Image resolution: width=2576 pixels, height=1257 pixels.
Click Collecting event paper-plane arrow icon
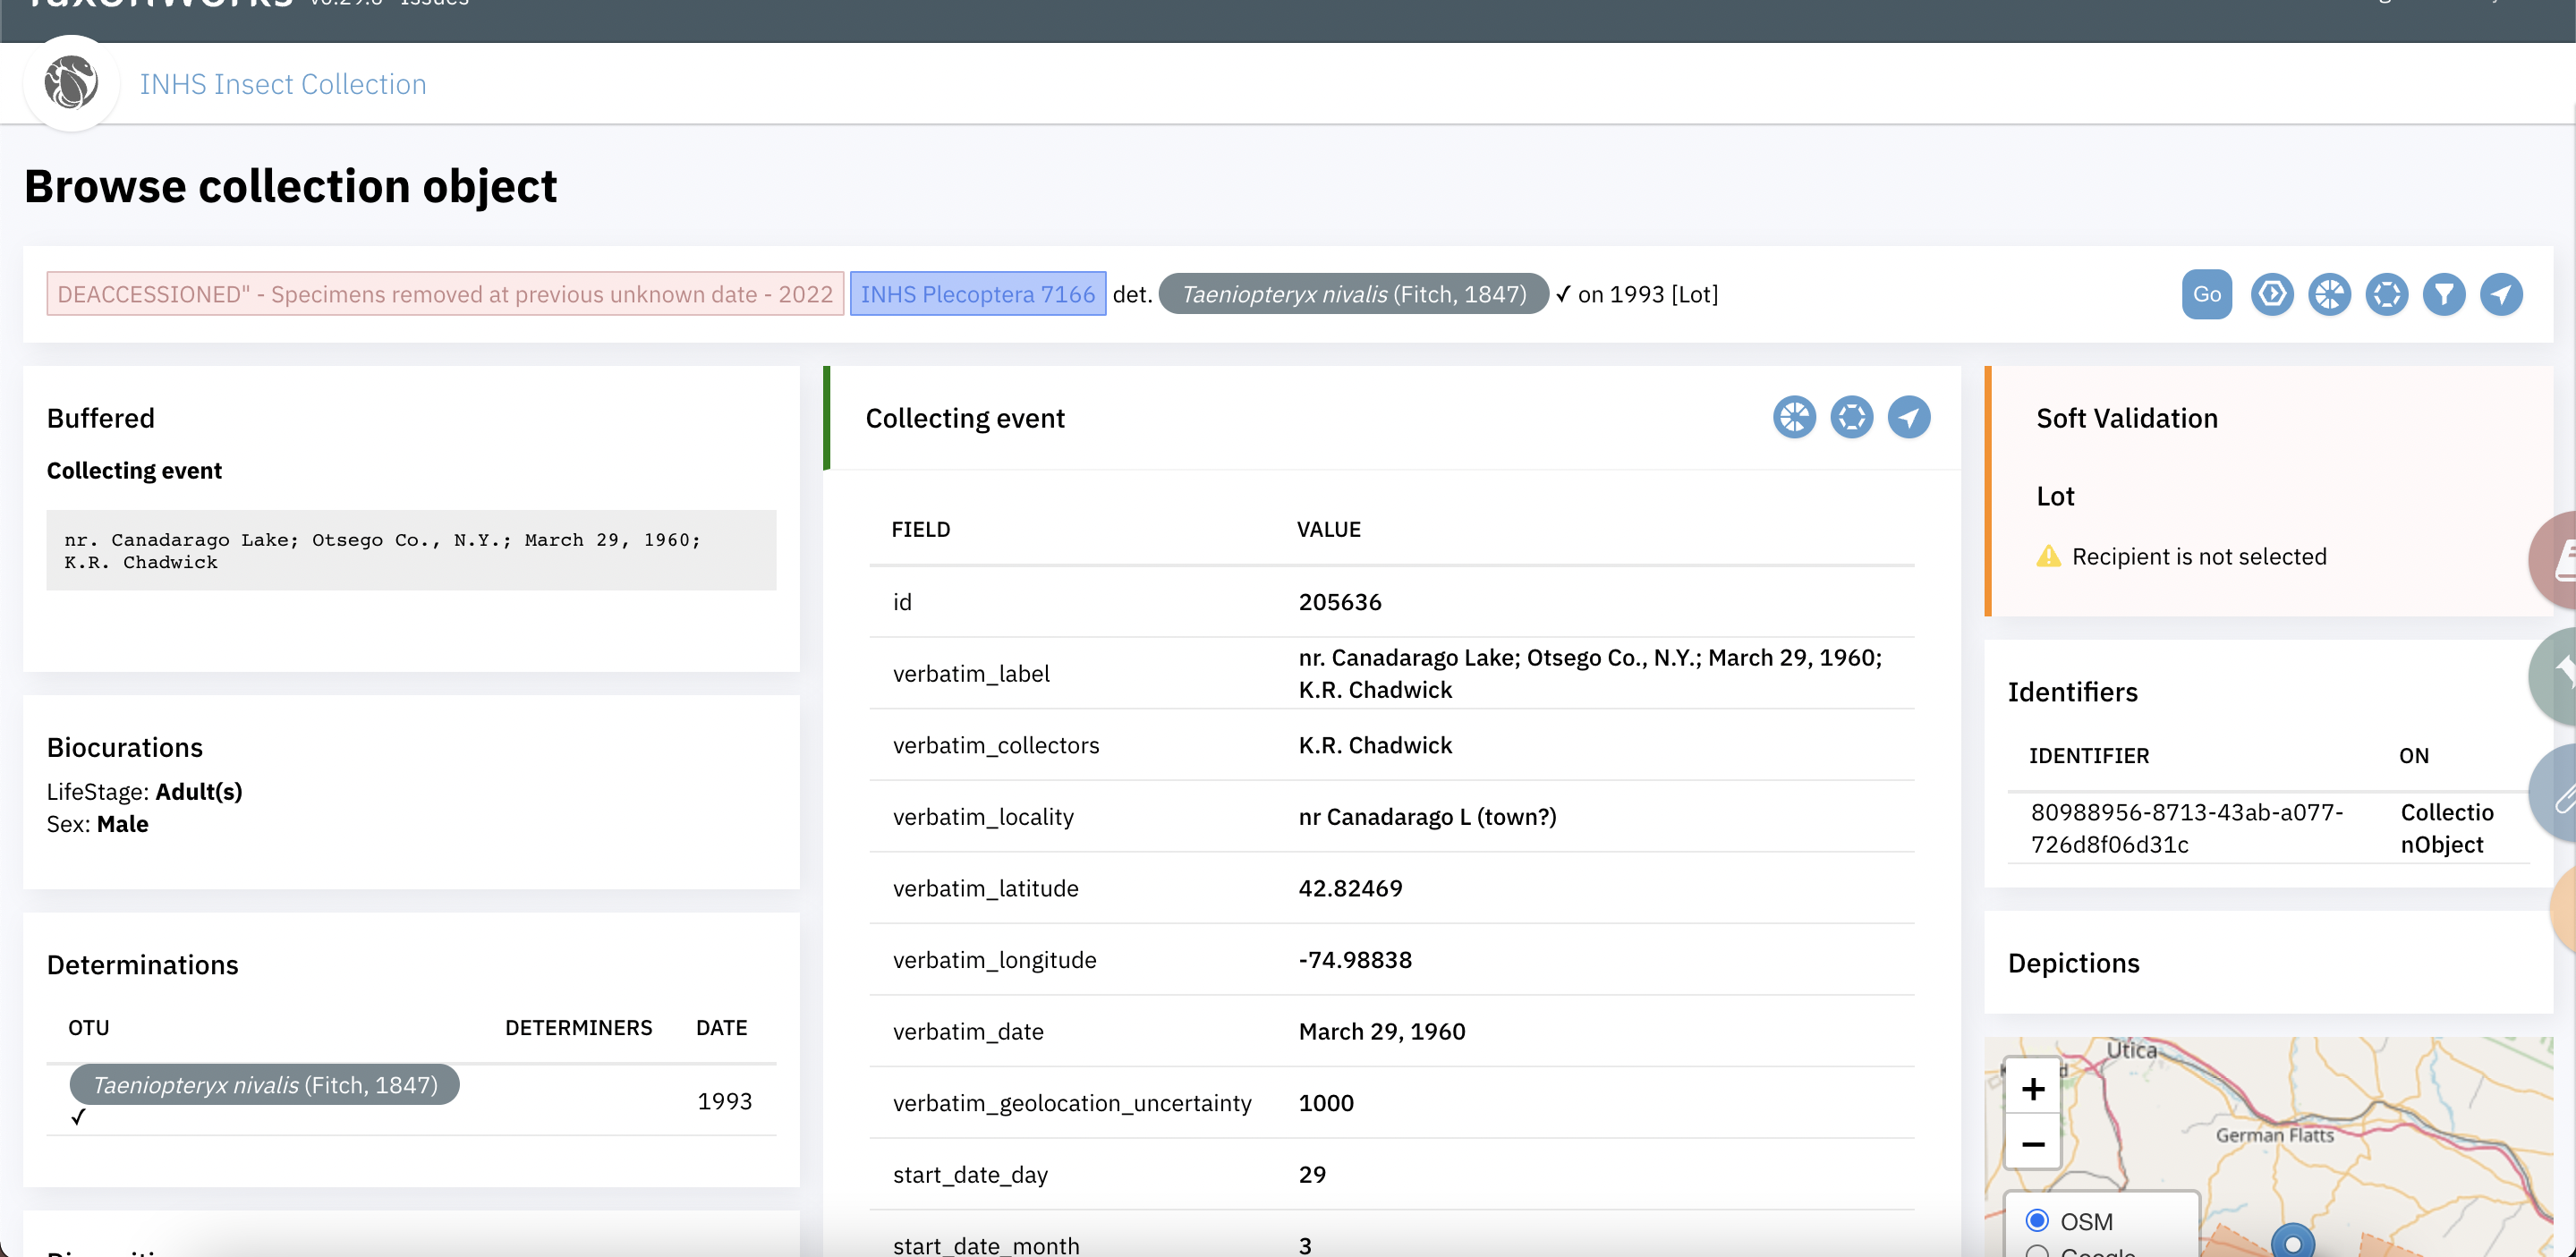(x=1908, y=417)
